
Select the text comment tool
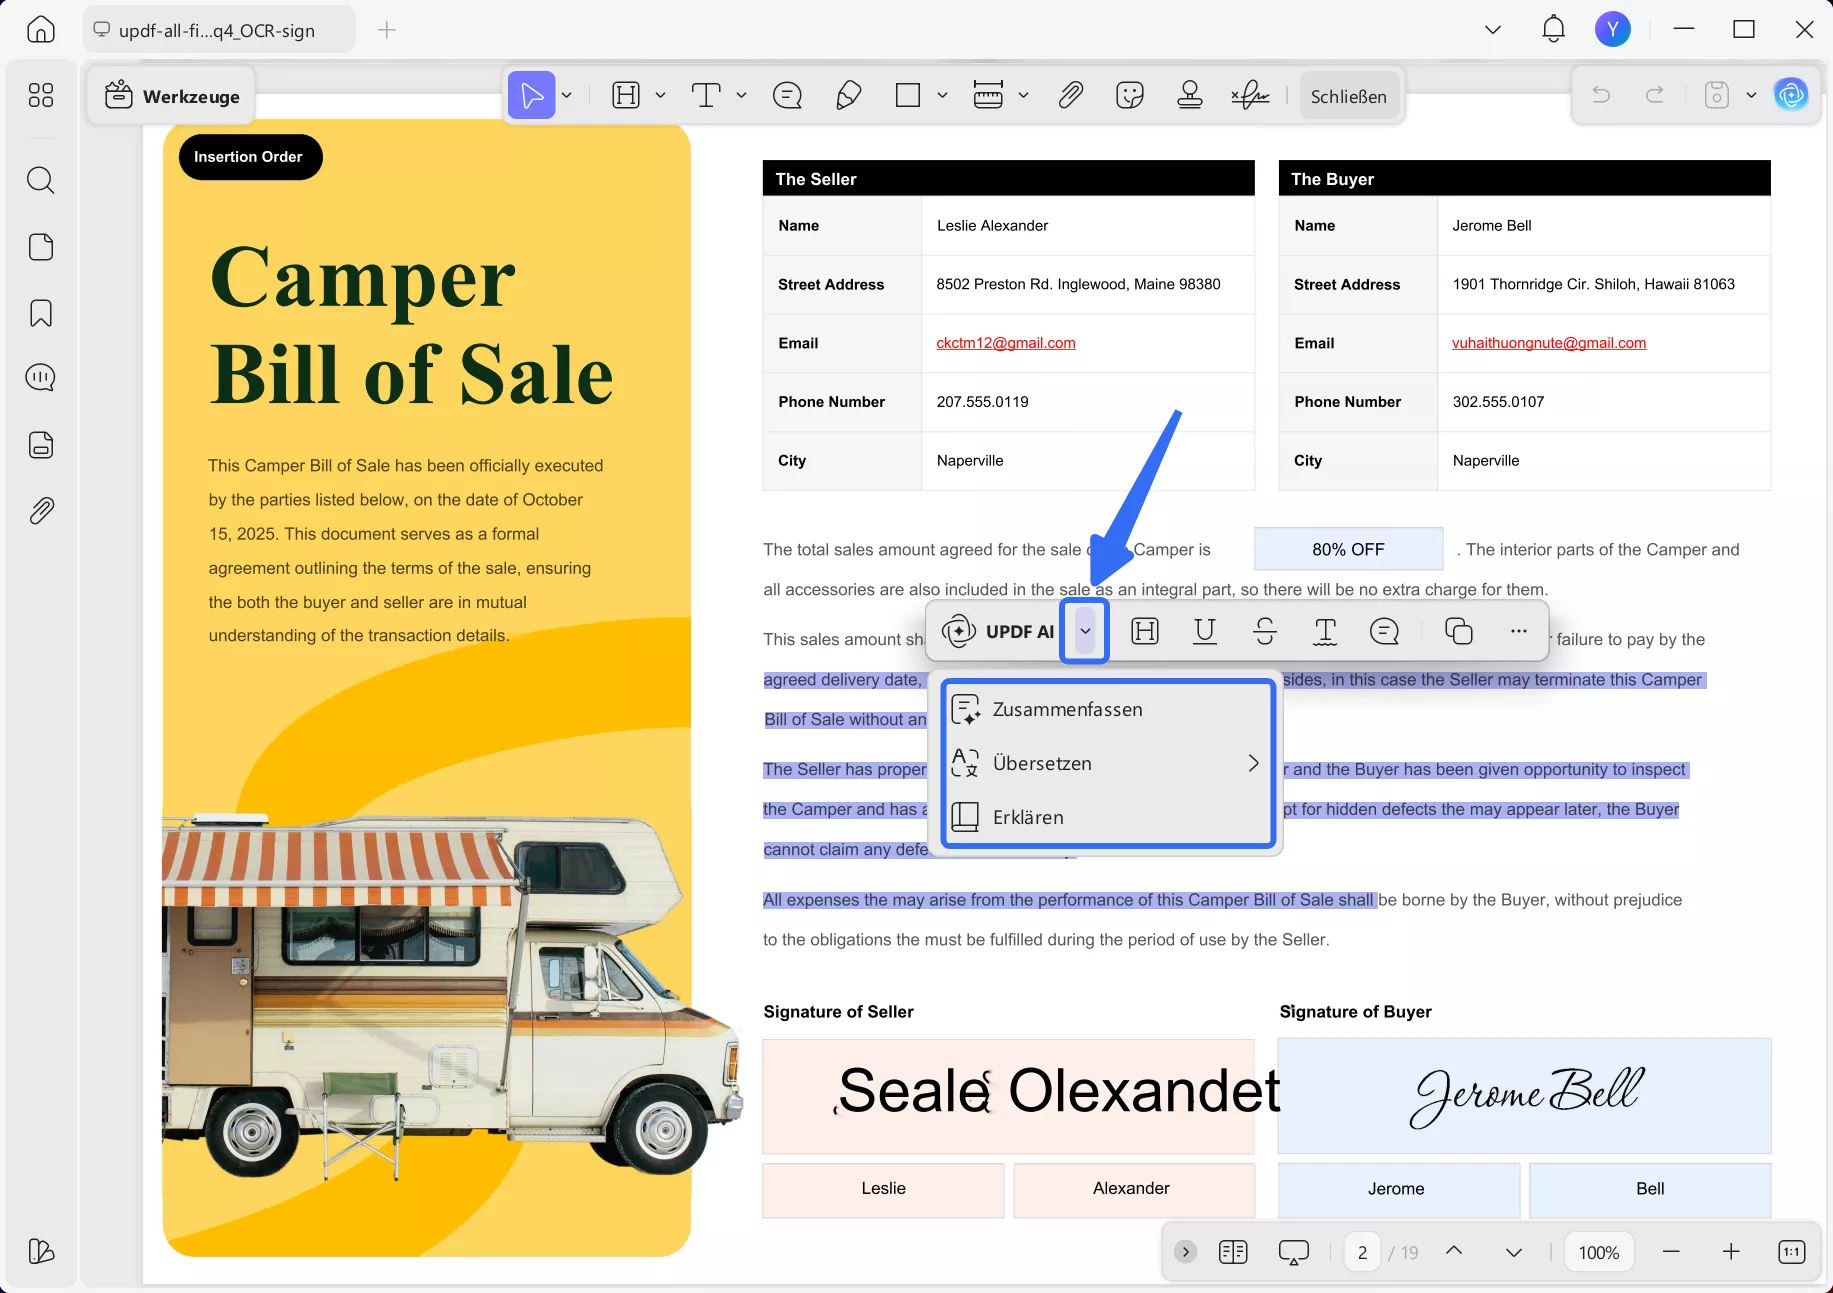[x=706, y=96]
